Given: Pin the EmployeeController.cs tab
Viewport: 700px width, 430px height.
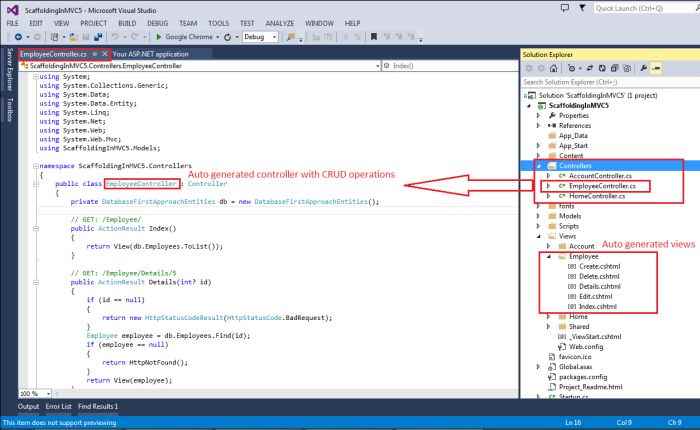Looking at the screenshot, I should [94, 52].
